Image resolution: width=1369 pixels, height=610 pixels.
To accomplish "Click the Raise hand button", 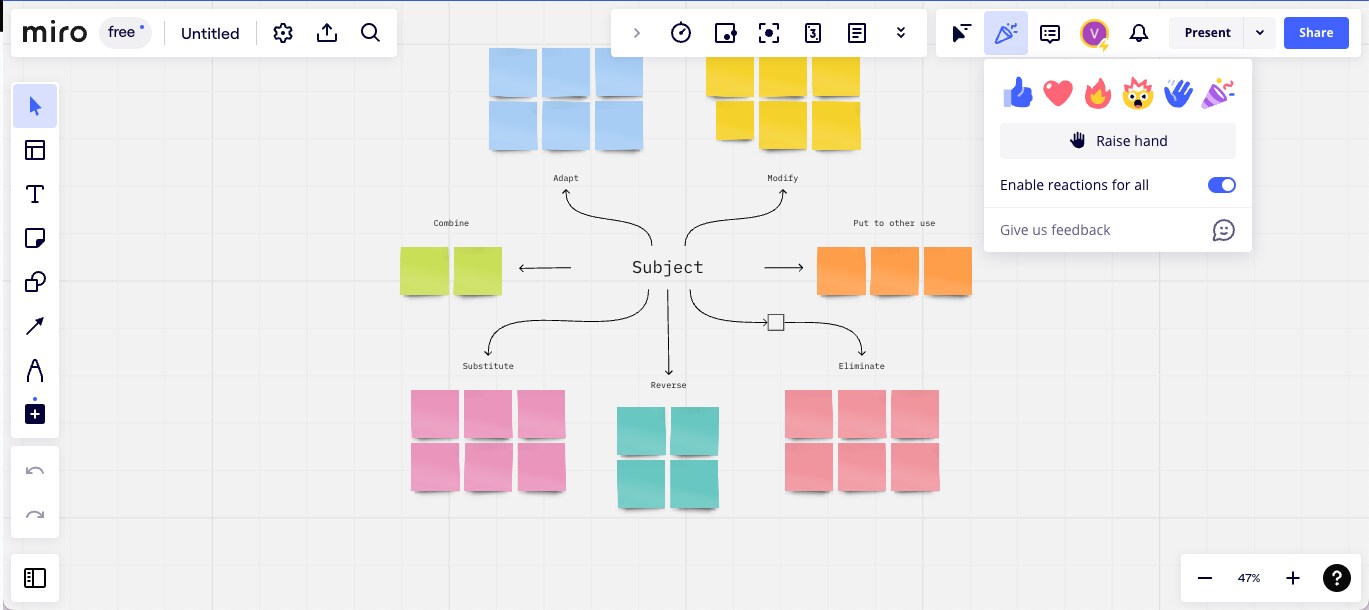I will [x=1118, y=141].
